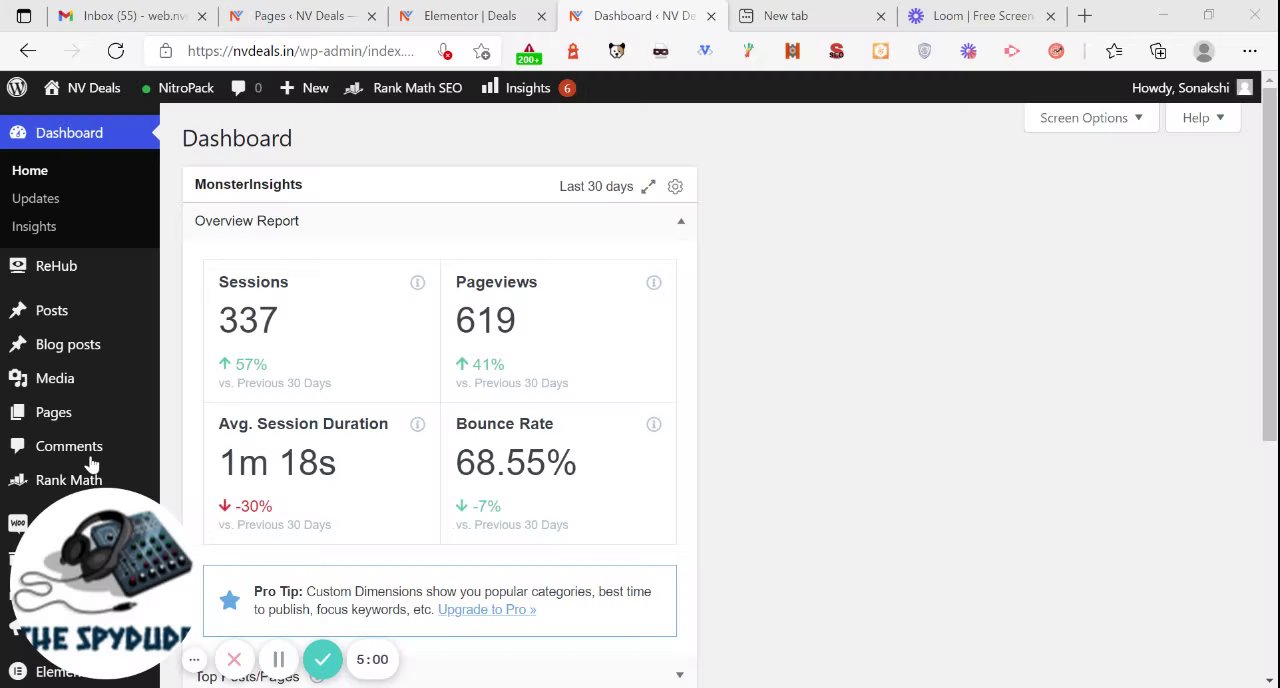Image resolution: width=1280 pixels, height=688 pixels.
Task: Select the Last 30 days date range
Action: tap(596, 186)
